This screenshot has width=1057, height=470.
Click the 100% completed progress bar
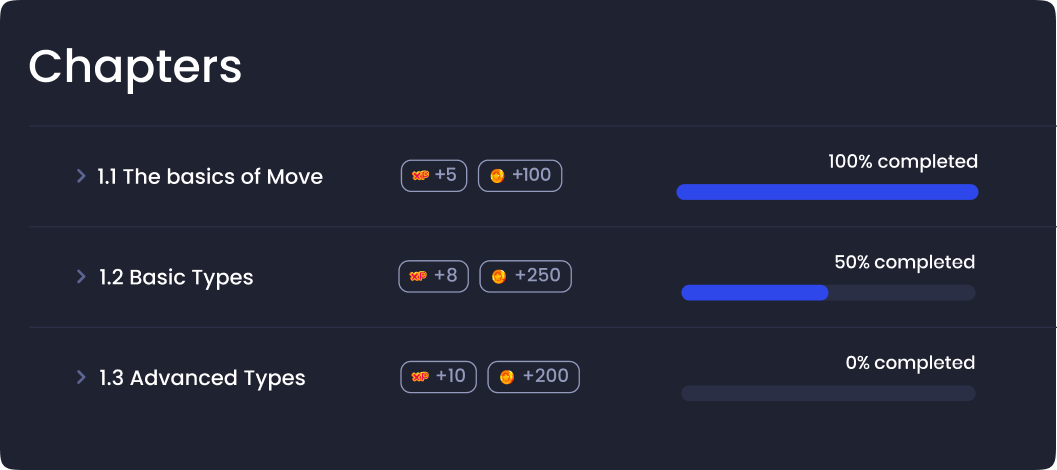pos(827,192)
